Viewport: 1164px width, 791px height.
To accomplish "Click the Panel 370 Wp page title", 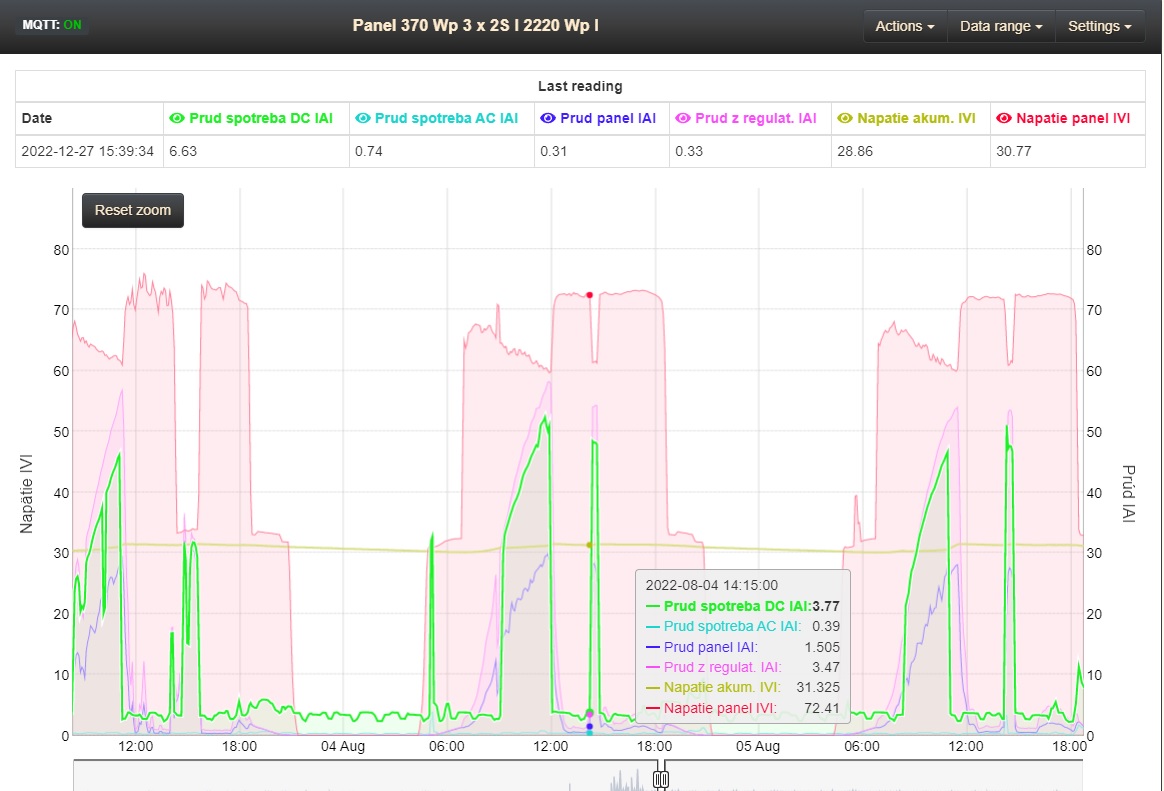I will coord(475,25).
